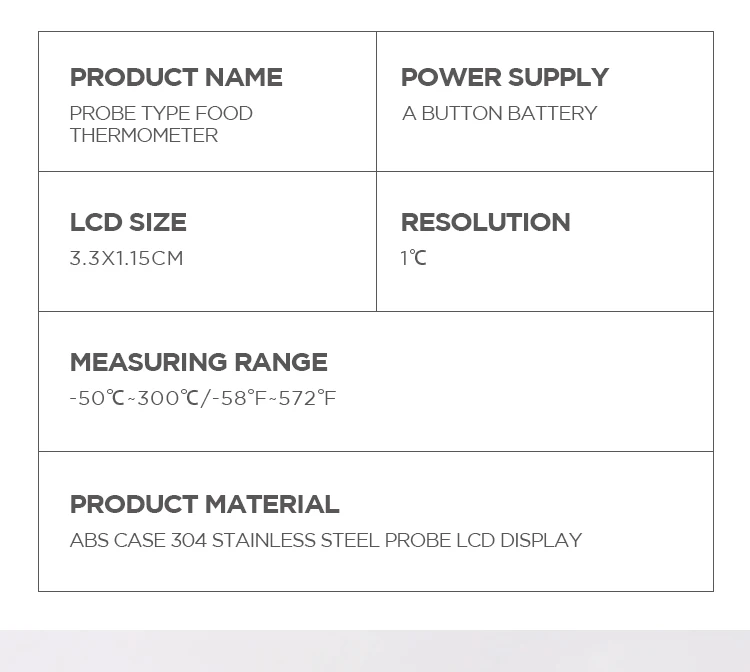This screenshot has height=672, width=750.
Task: Select the A BUTTON BATTERY text
Action: 499,113
